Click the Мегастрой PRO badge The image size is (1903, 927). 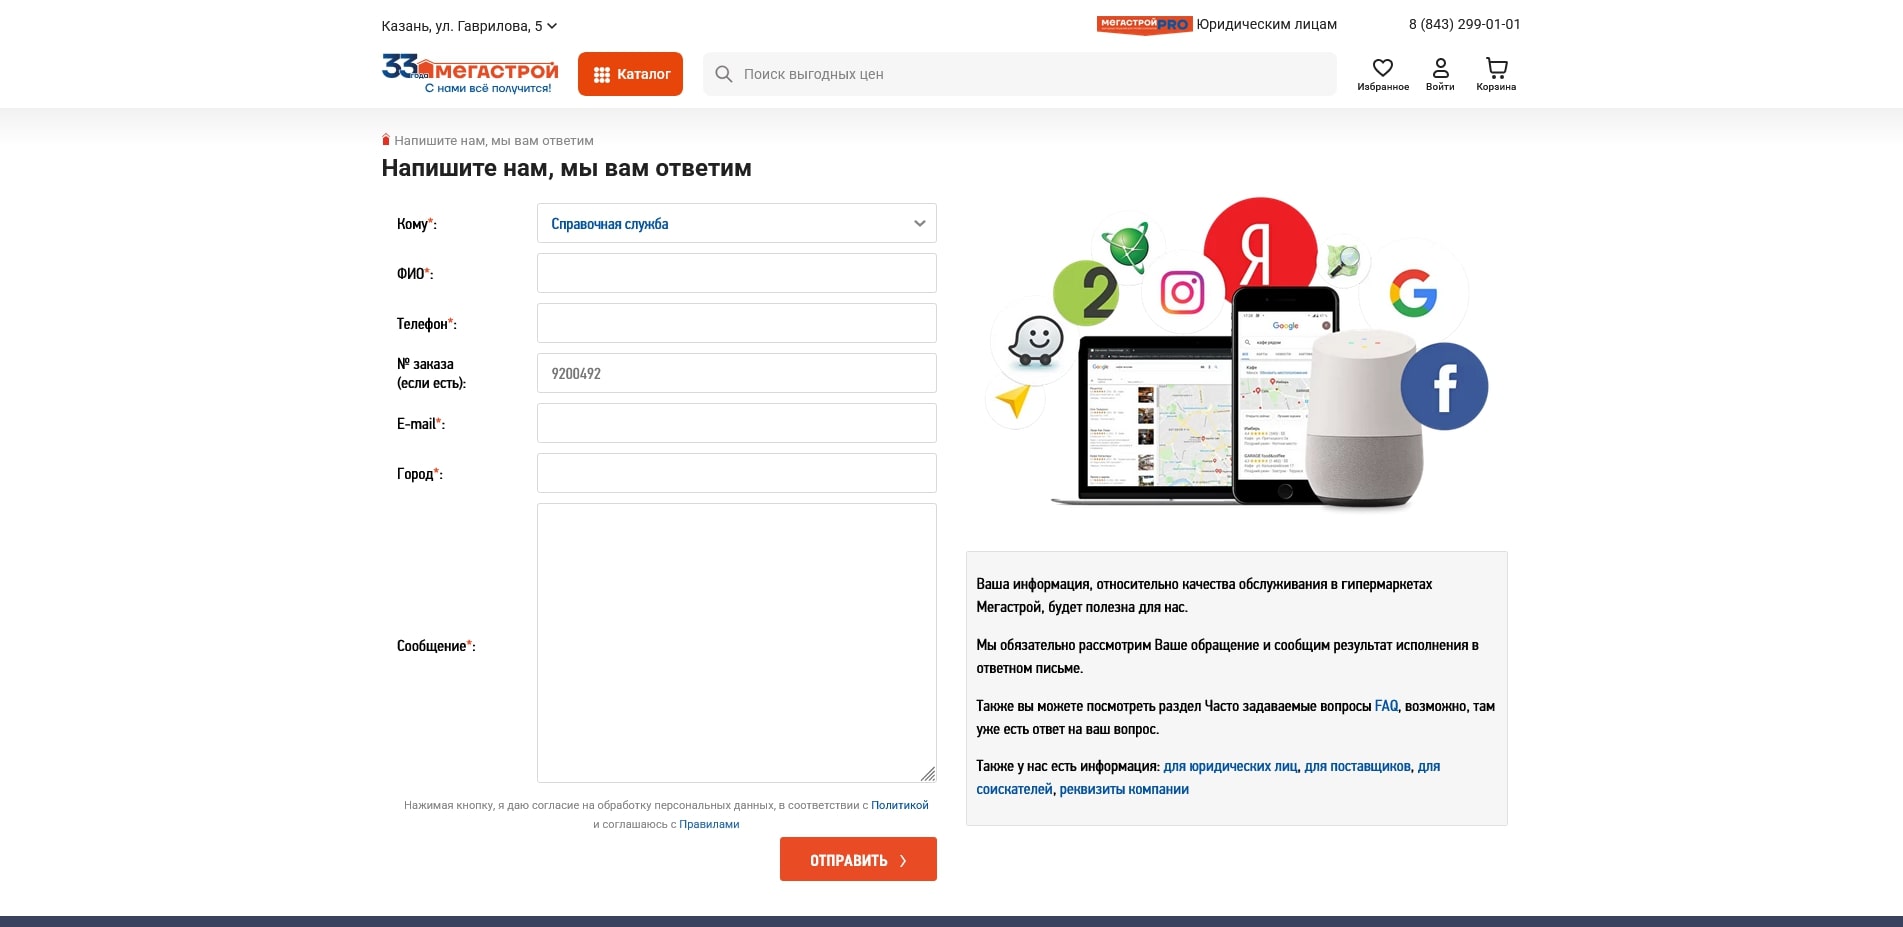1144,24
